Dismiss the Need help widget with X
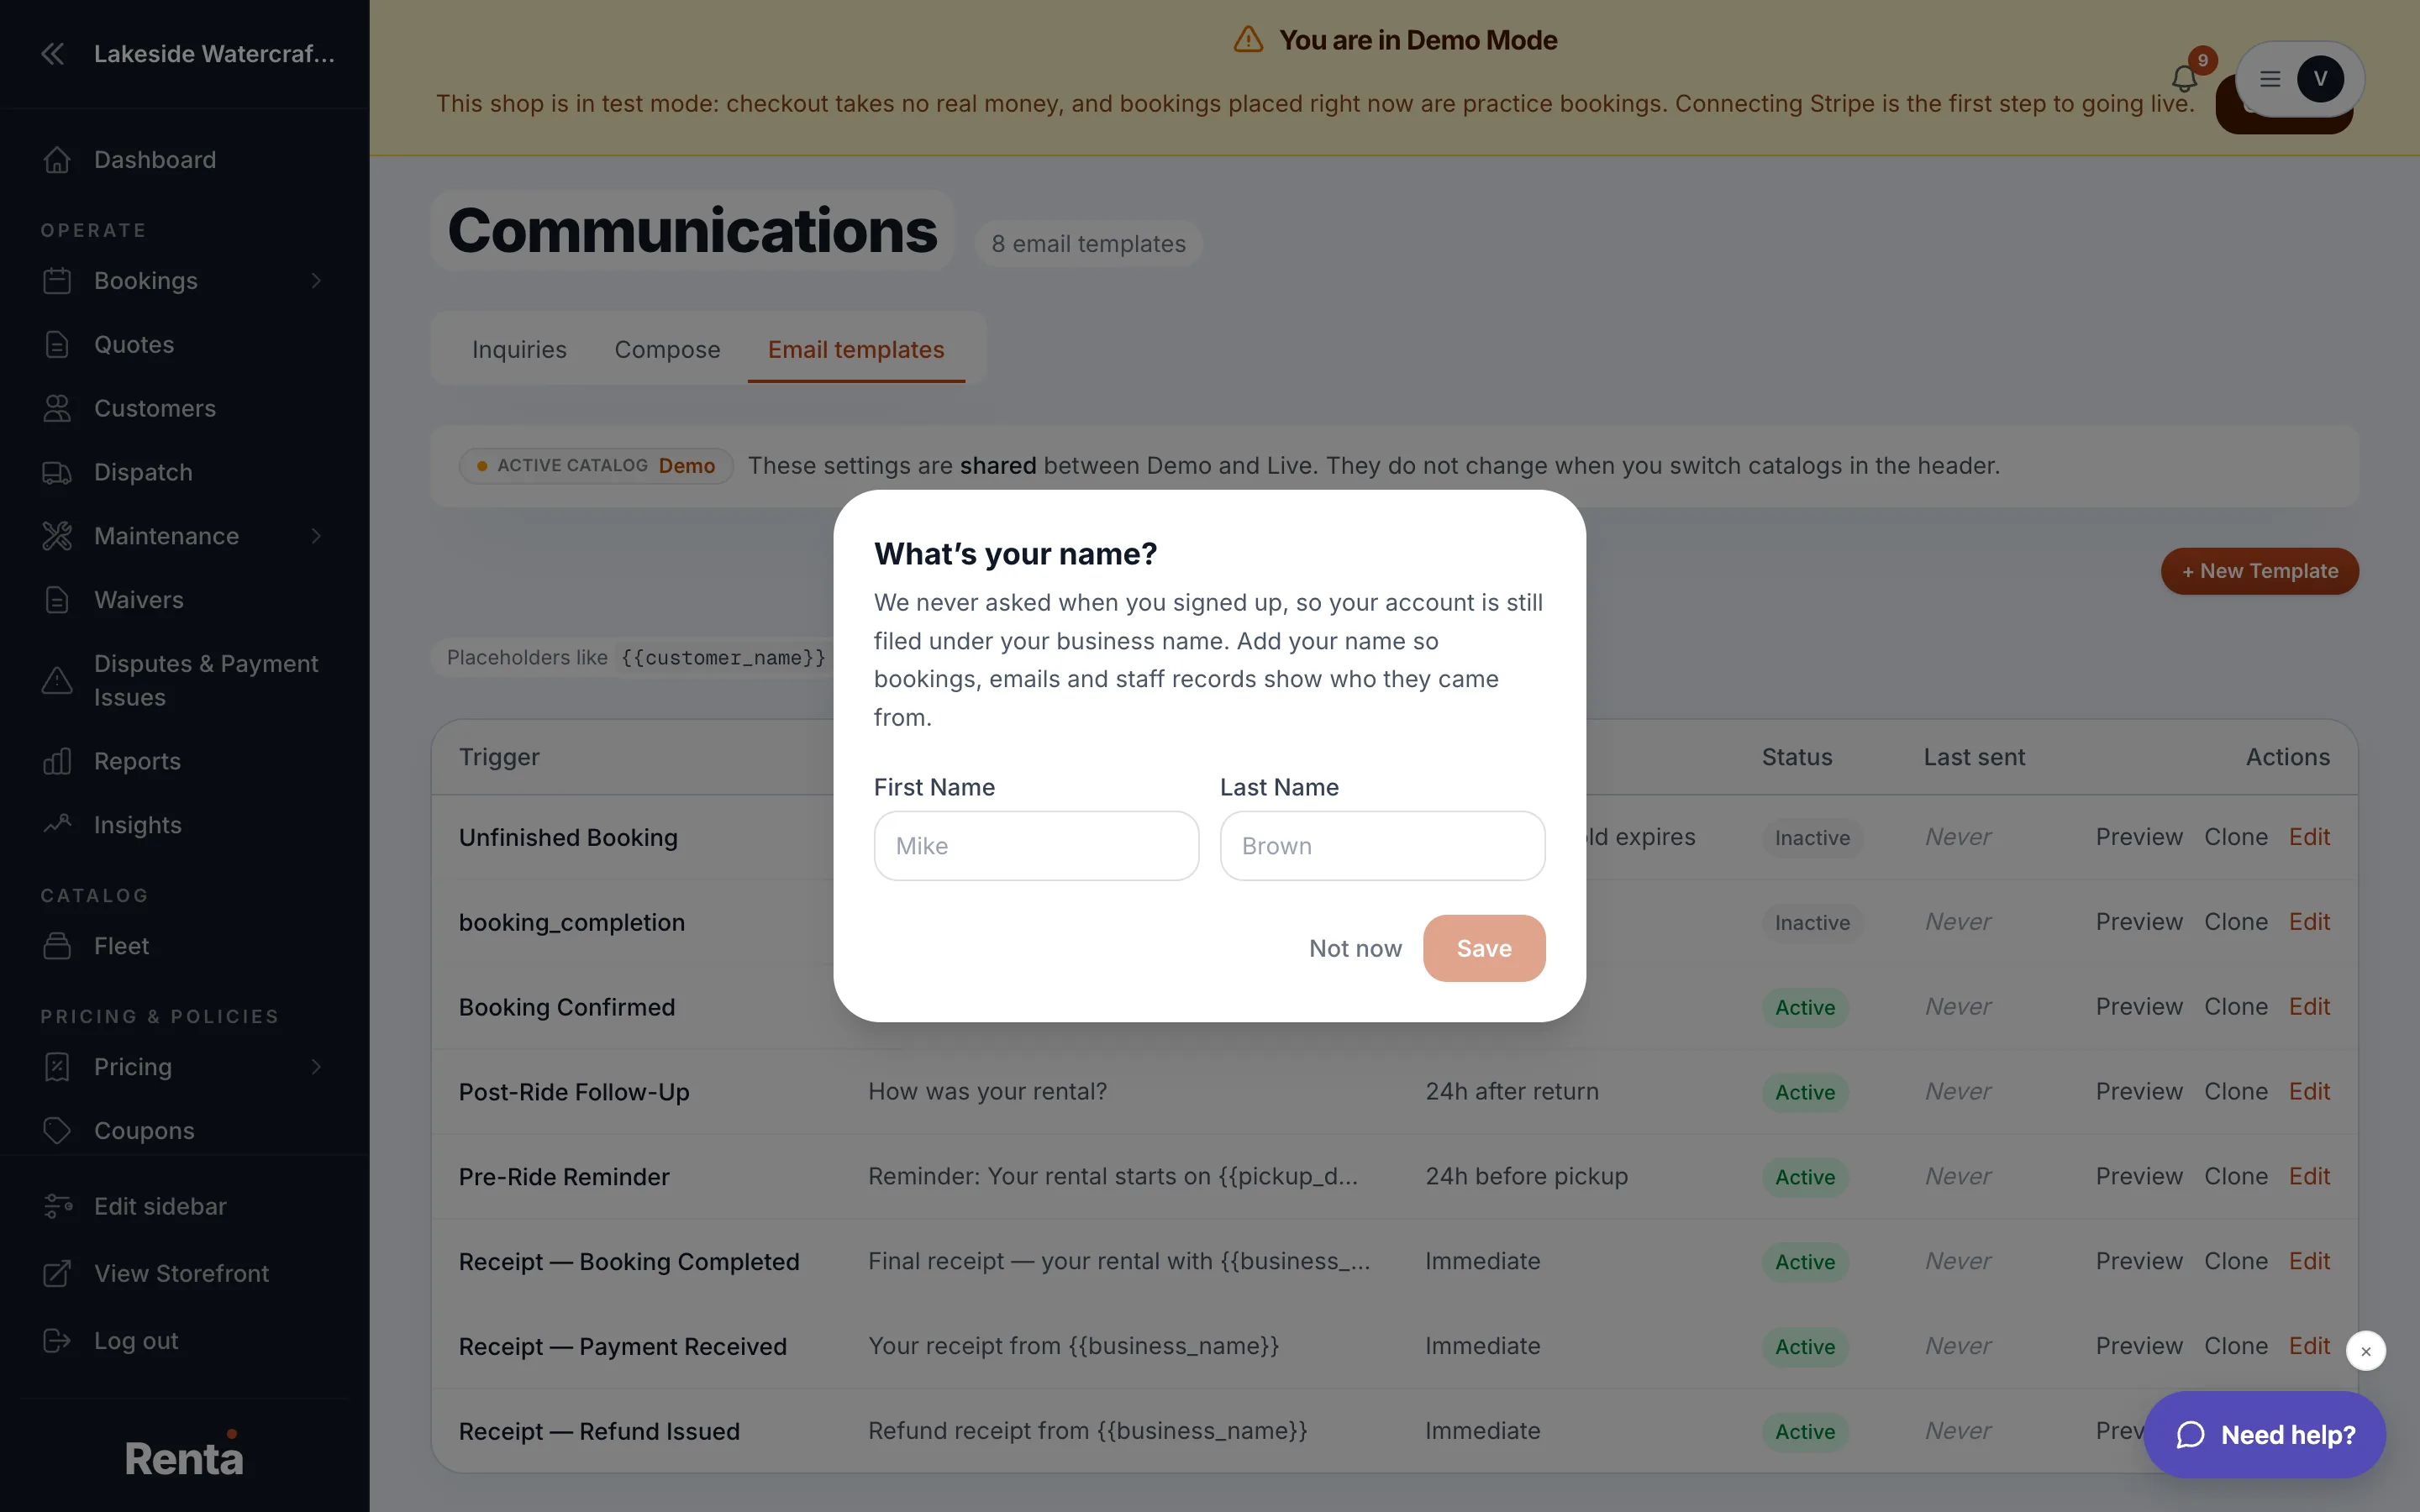 click(x=2366, y=1351)
